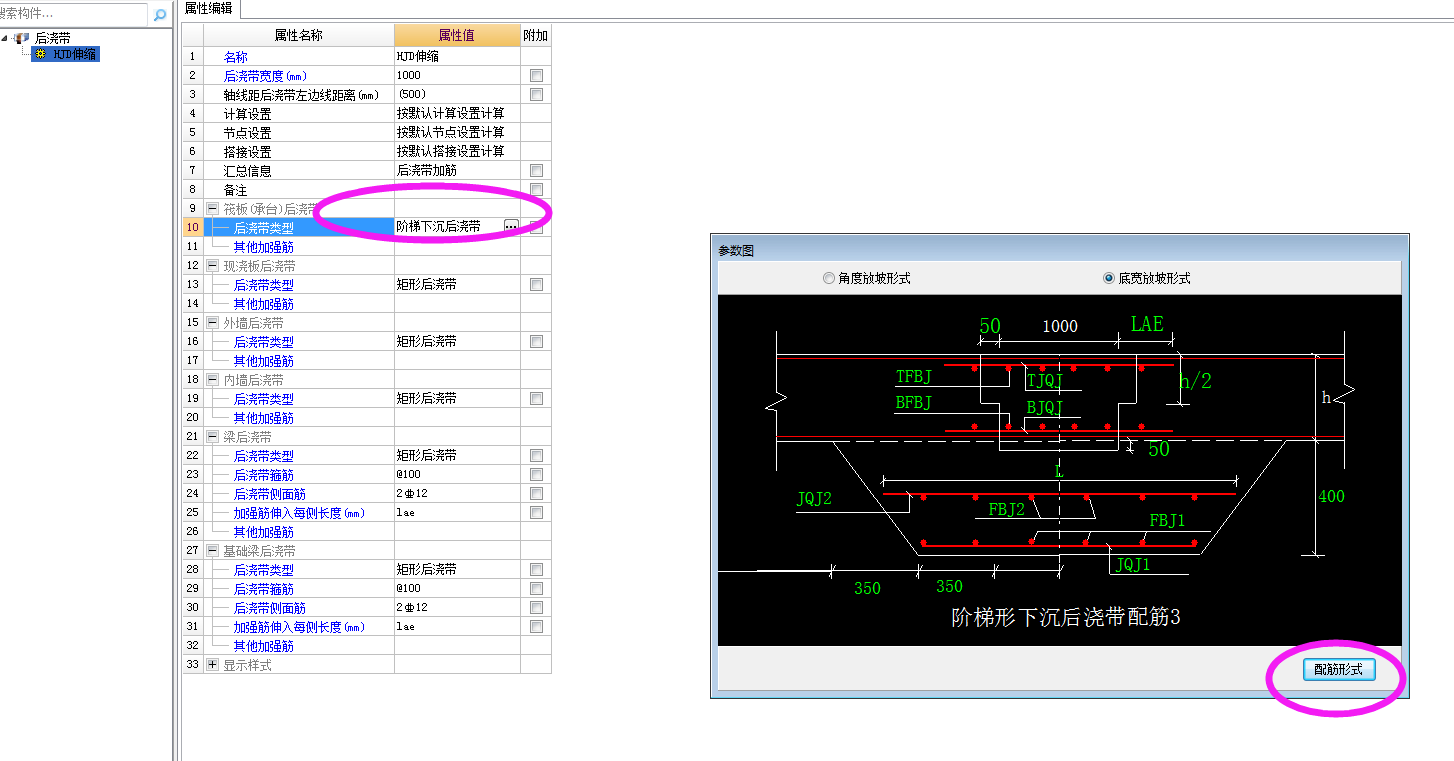Tick the 现浇板后浇带 类型 row checkbox
Image resolution: width=1454 pixels, height=761 pixels.
pyautogui.click(x=537, y=284)
